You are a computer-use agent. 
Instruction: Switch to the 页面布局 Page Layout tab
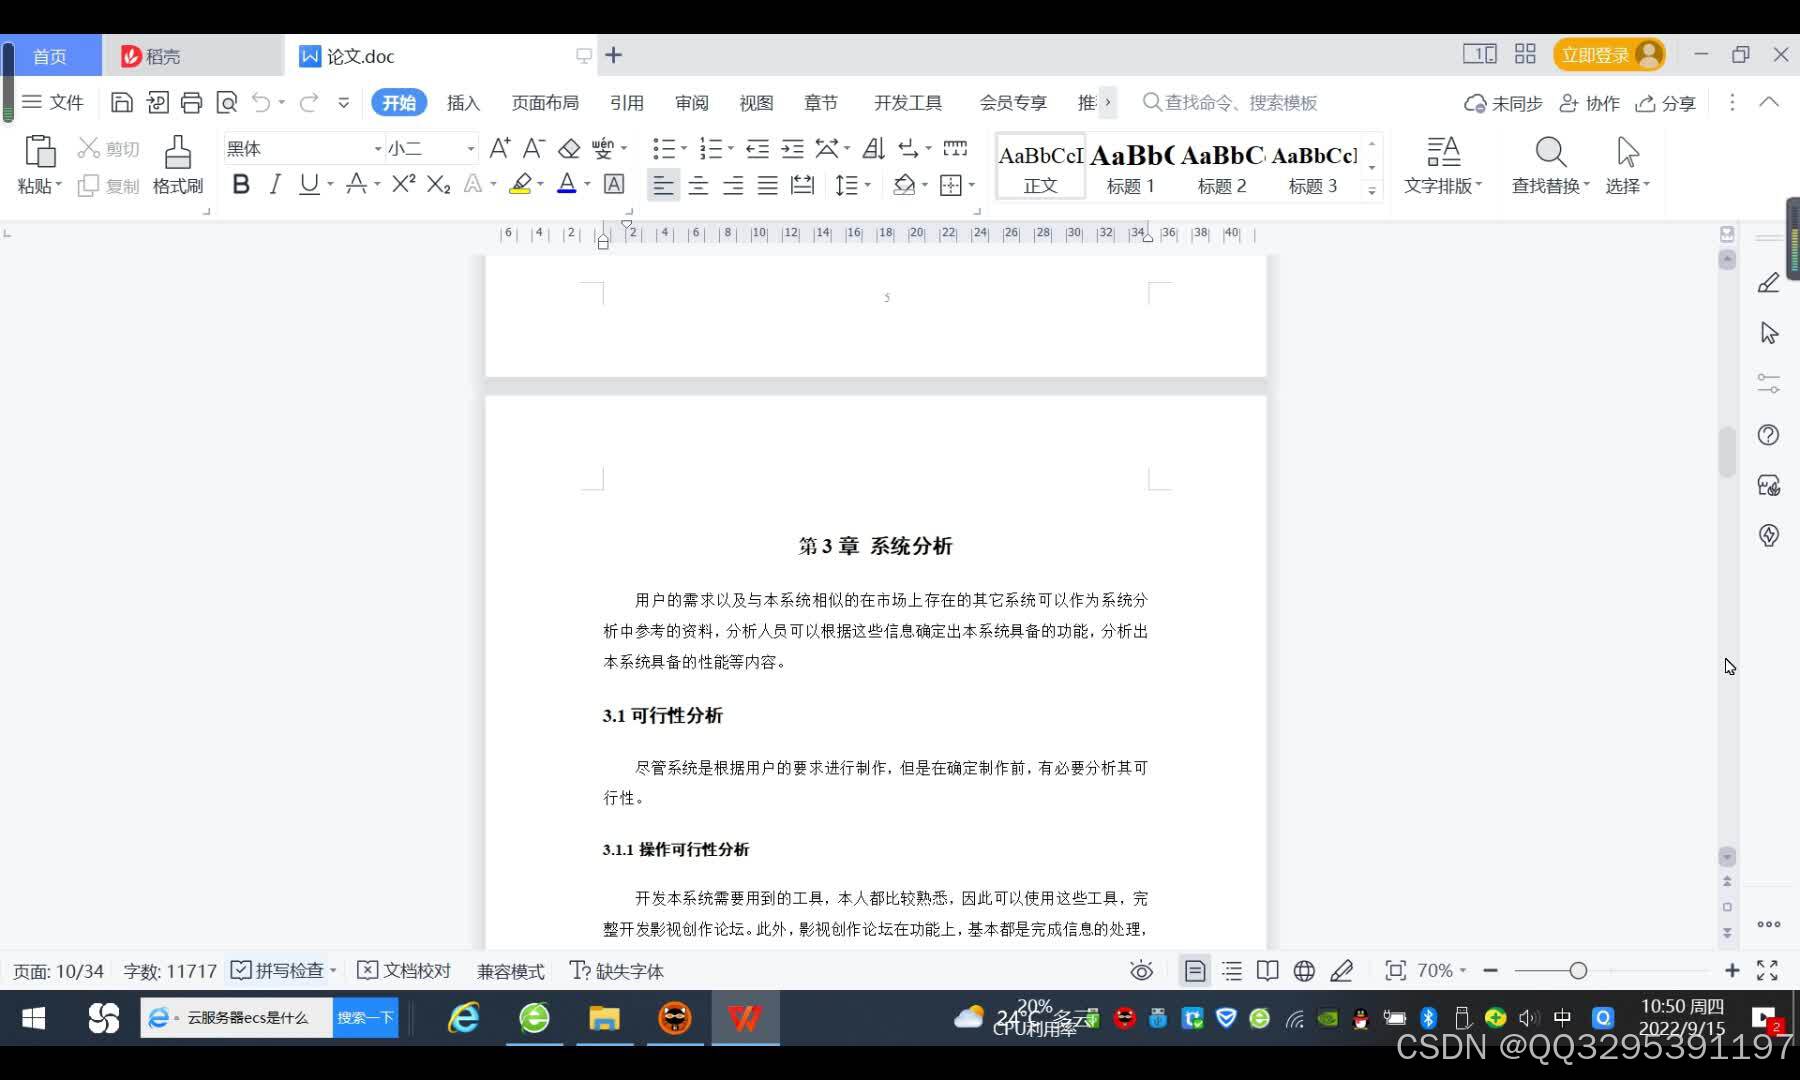545,103
